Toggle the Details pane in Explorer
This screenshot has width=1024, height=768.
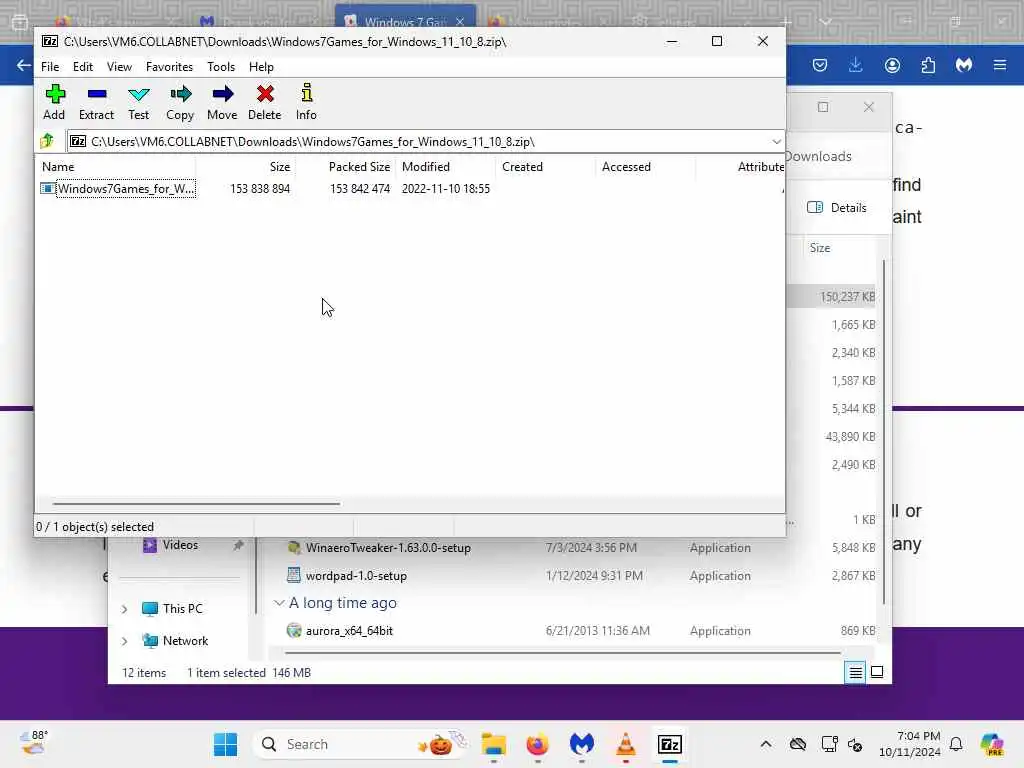(837, 208)
